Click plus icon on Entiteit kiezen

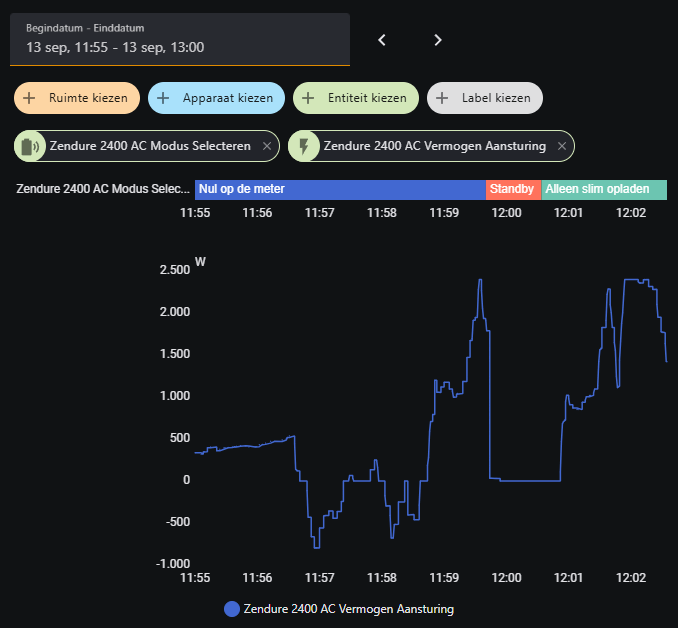308,98
